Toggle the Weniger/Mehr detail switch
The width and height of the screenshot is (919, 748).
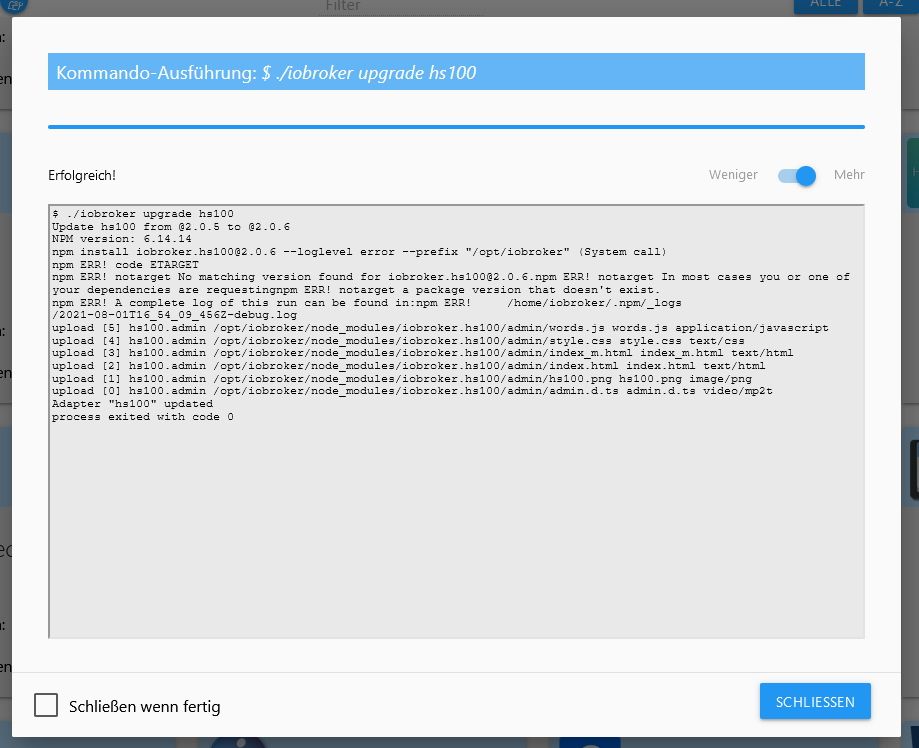pyautogui.click(x=797, y=175)
